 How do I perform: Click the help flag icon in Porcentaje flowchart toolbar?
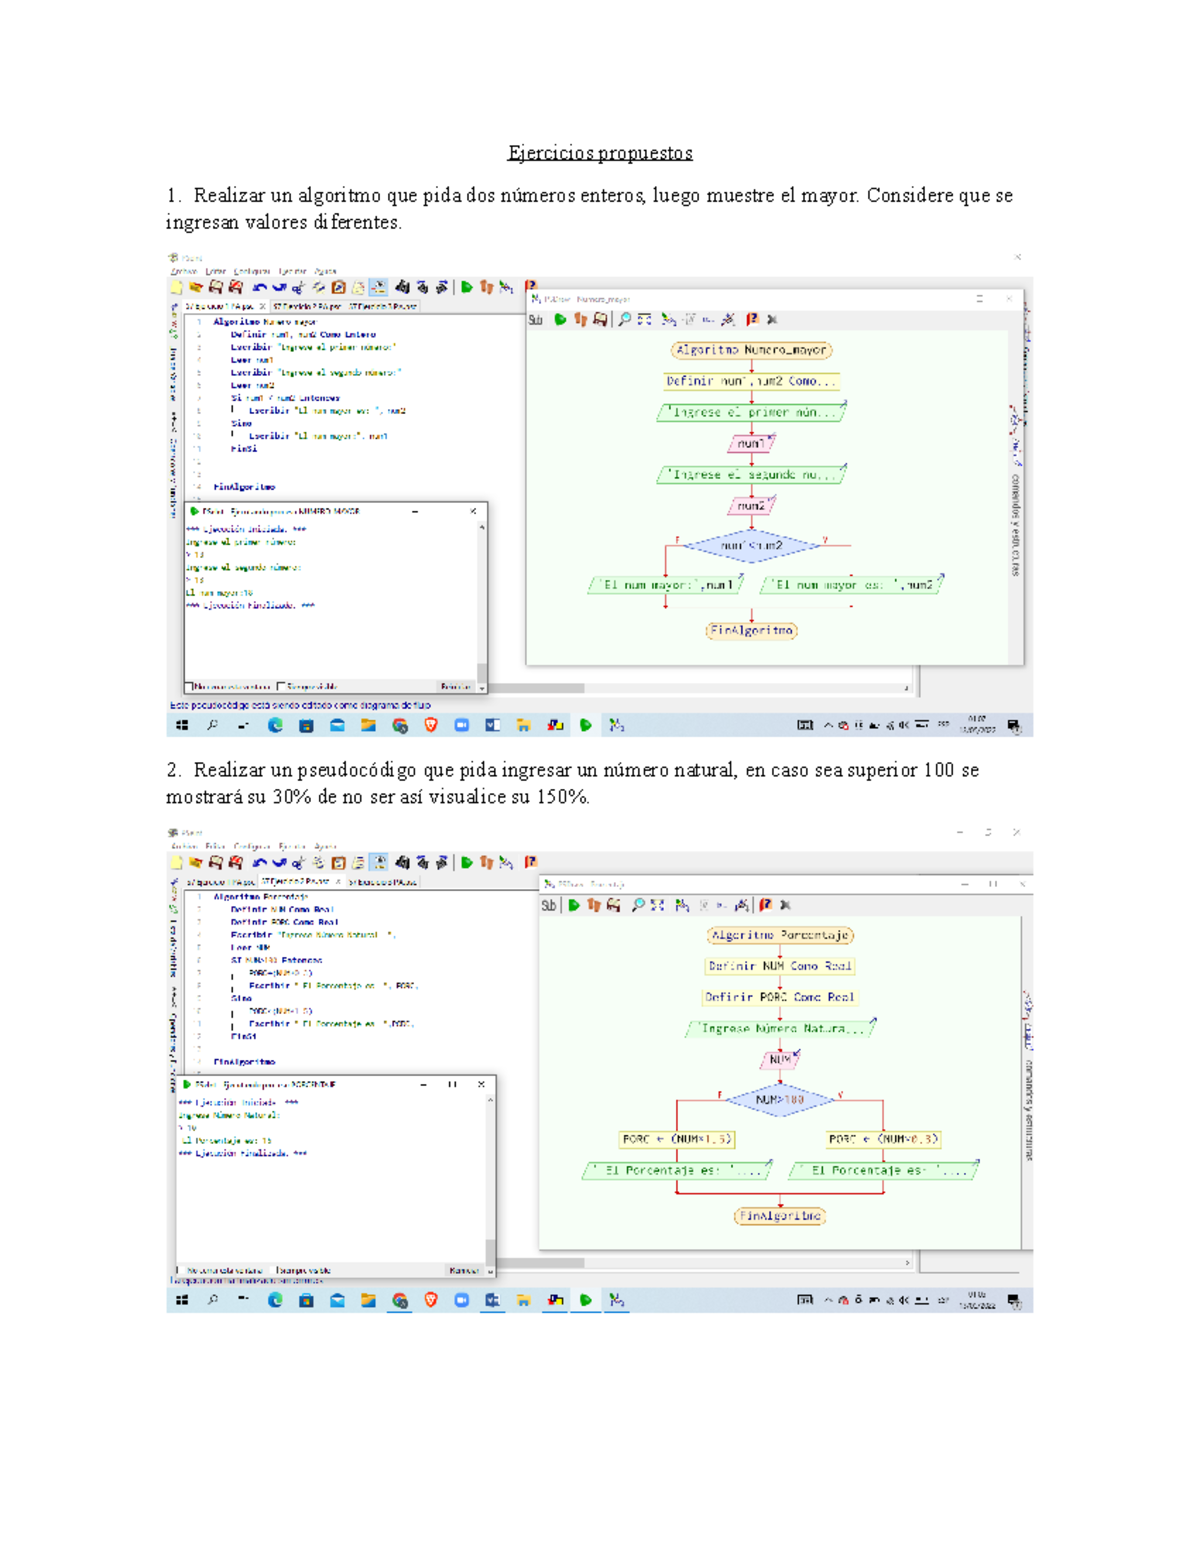click(x=765, y=905)
